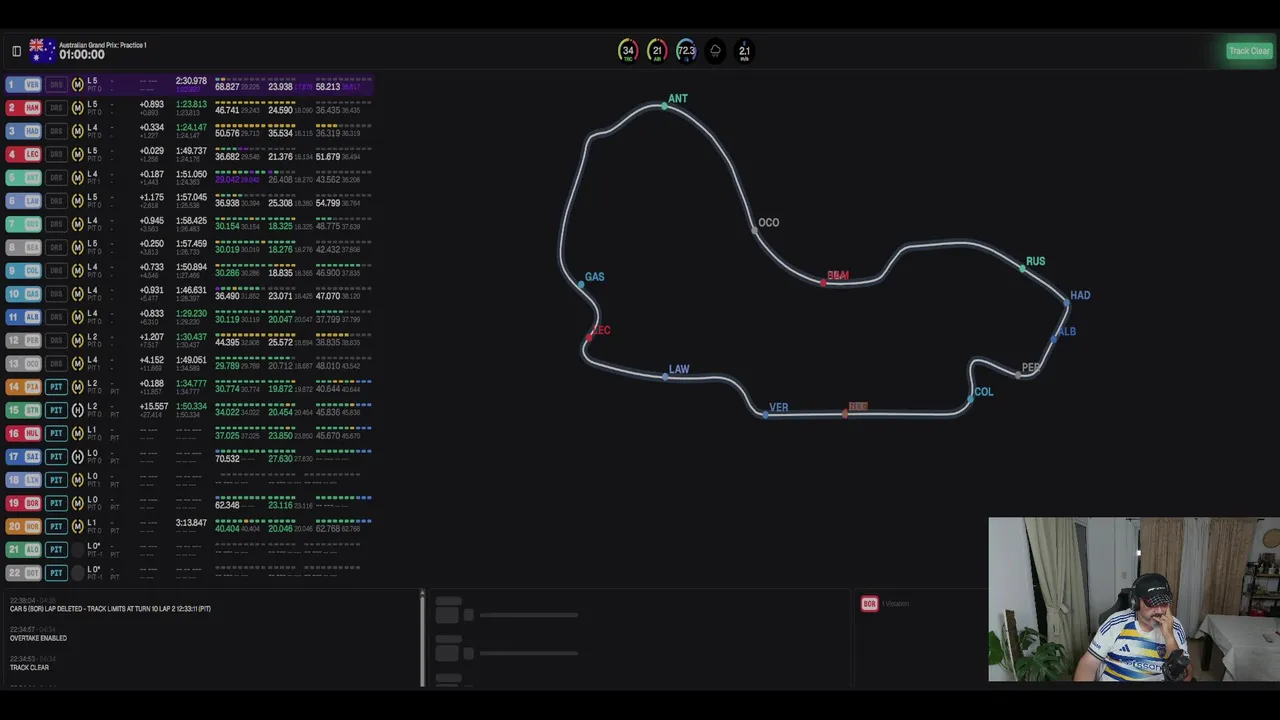Click the race control panel scrollbar
This screenshot has height=720, width=1280.
422,639
